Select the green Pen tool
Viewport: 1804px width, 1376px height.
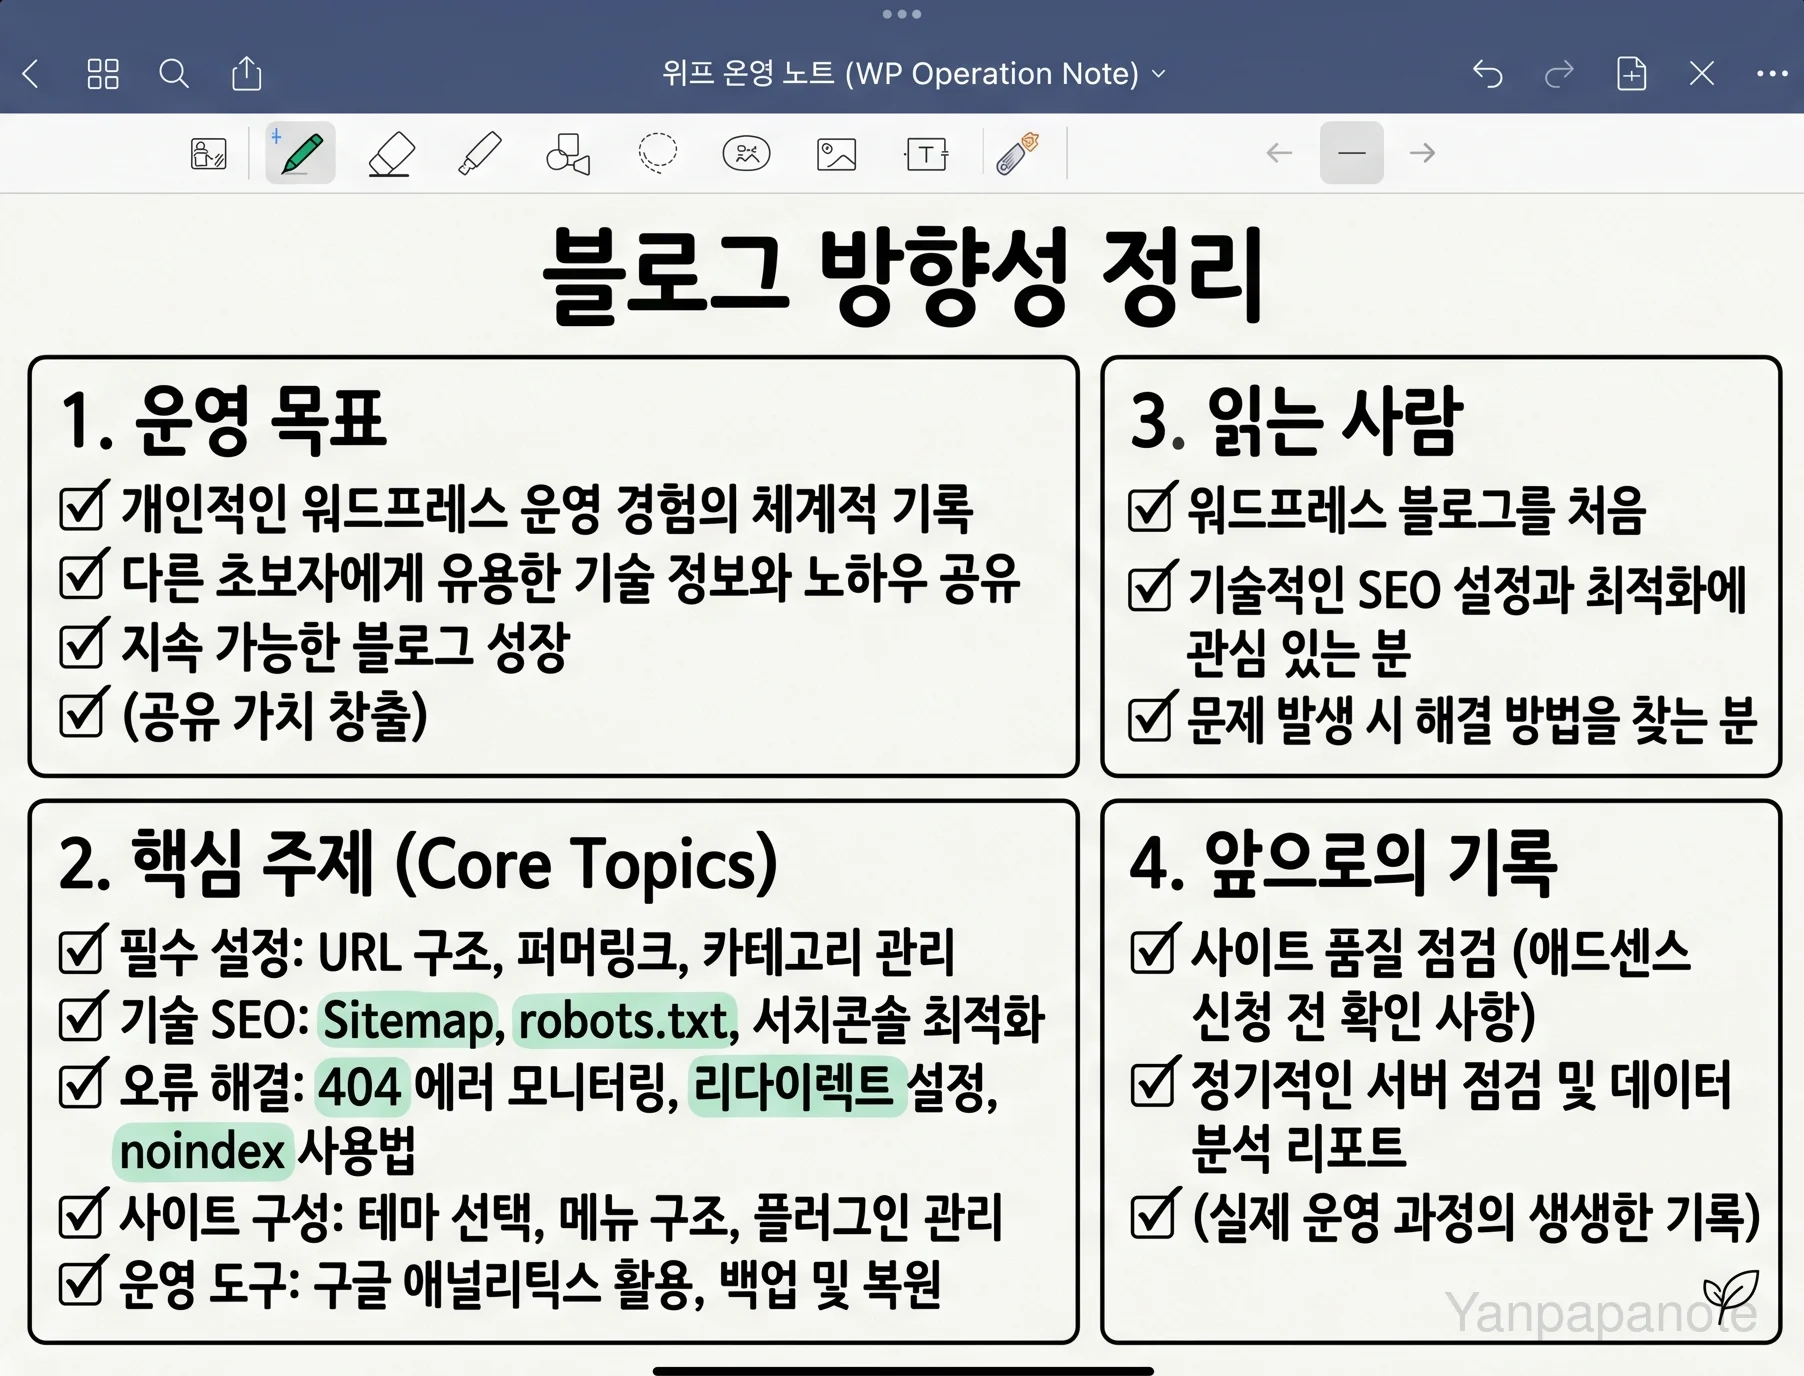coord(300,154)
